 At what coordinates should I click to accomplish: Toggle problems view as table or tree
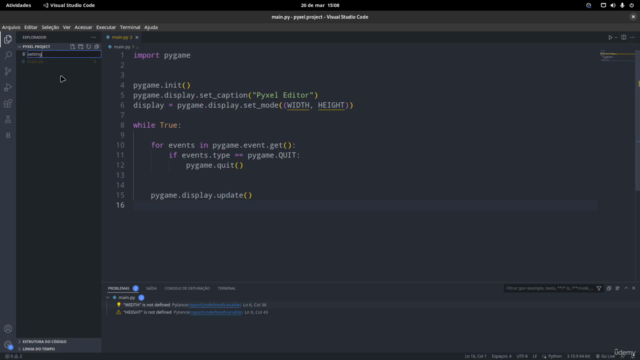[617, 288]
